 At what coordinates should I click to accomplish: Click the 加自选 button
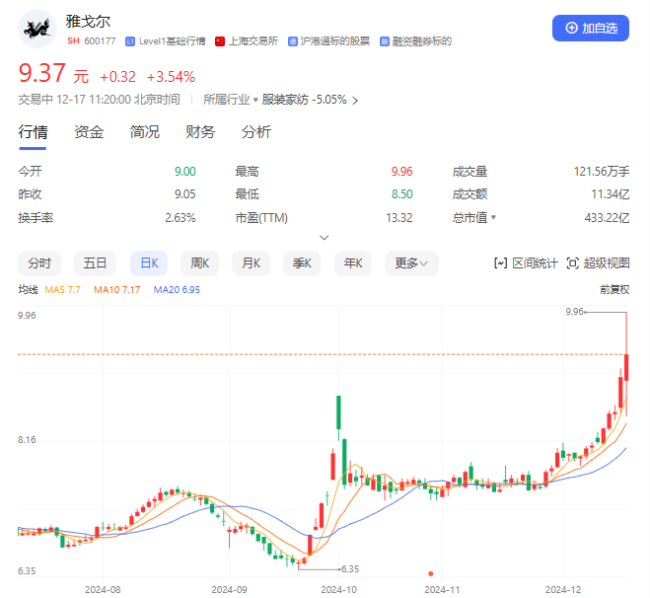590,28
